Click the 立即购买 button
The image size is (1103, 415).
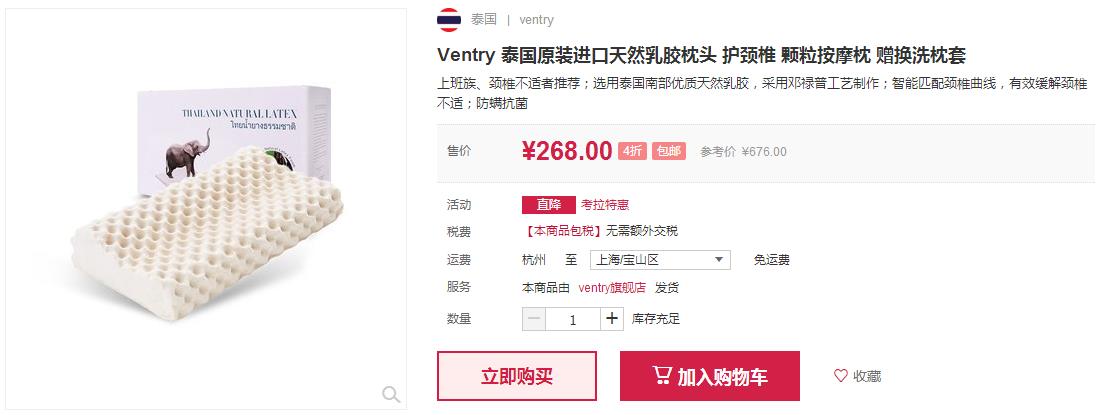point(517,376)
